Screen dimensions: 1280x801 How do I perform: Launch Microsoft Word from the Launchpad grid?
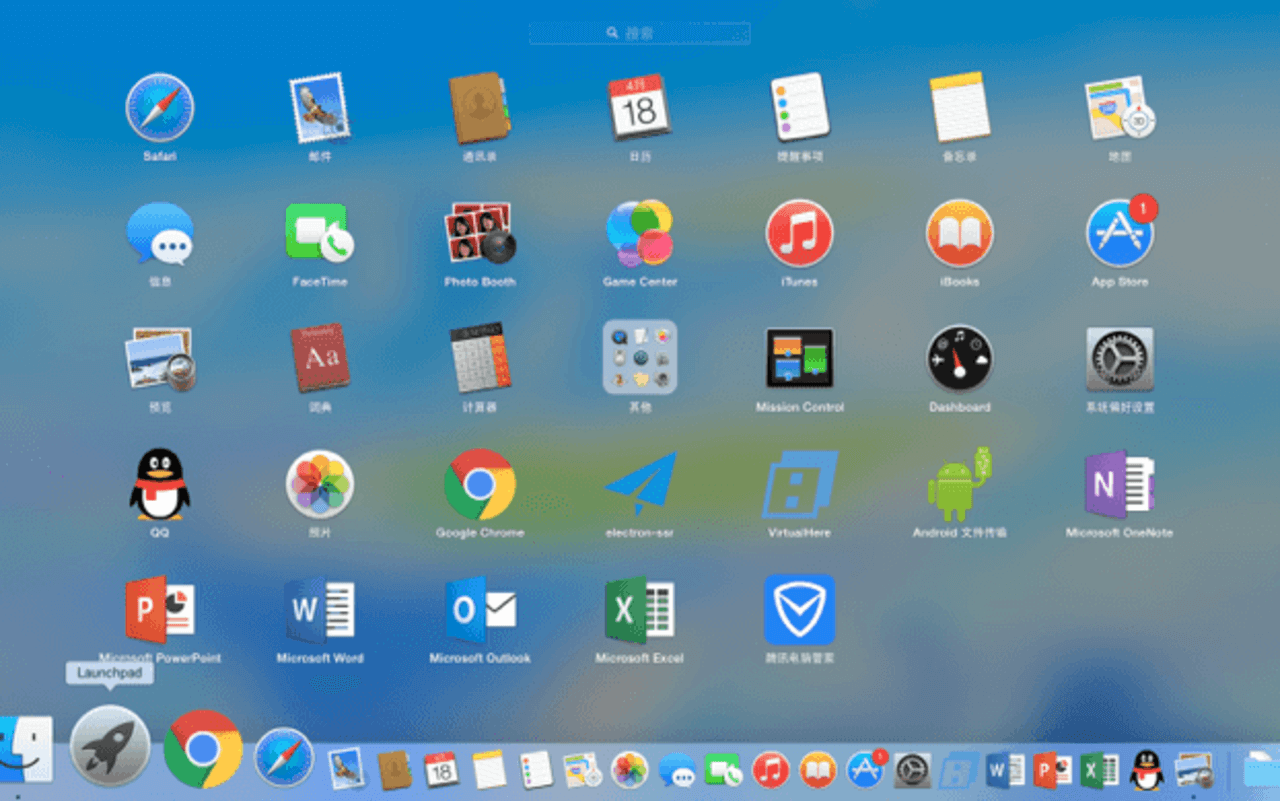pos(320,609)
